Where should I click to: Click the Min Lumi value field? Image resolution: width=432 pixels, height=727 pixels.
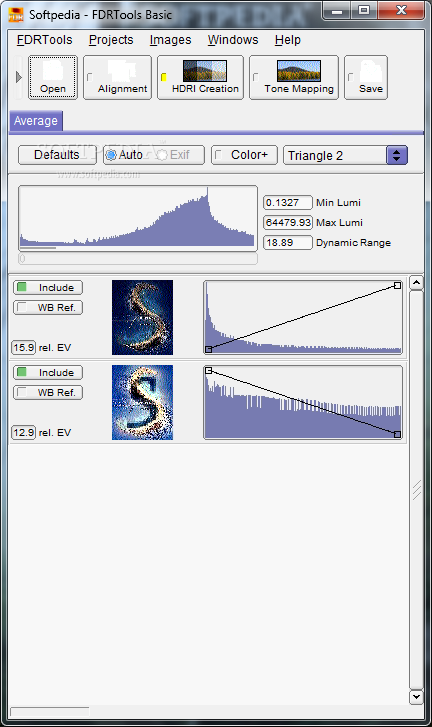[x=288, y=203]
